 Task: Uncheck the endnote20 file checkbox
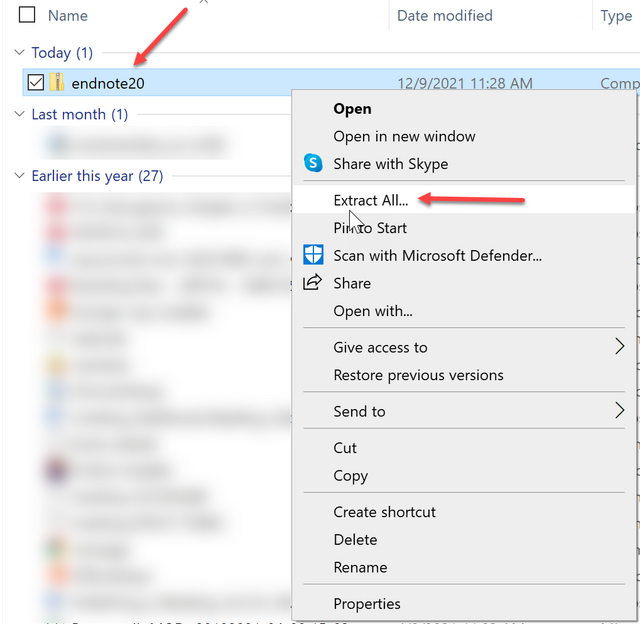point(36,83)
